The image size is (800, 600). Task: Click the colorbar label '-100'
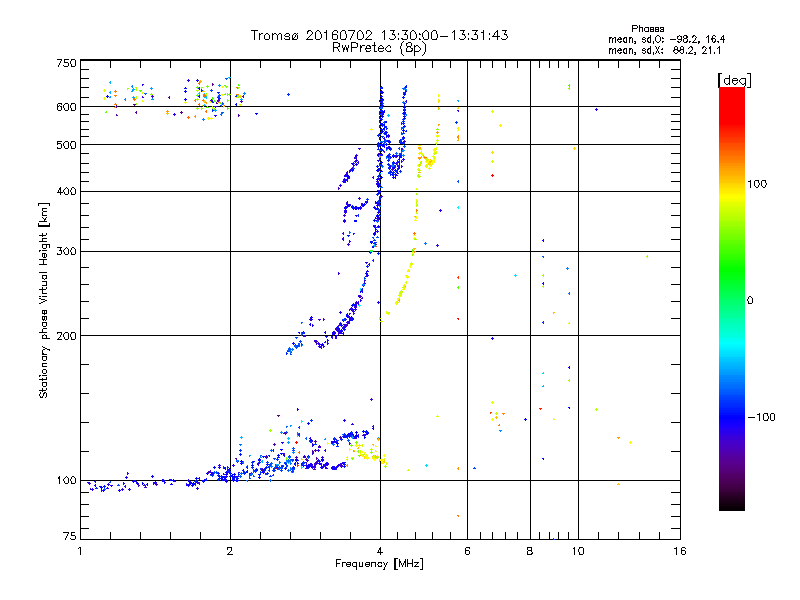tap(761, 417)
